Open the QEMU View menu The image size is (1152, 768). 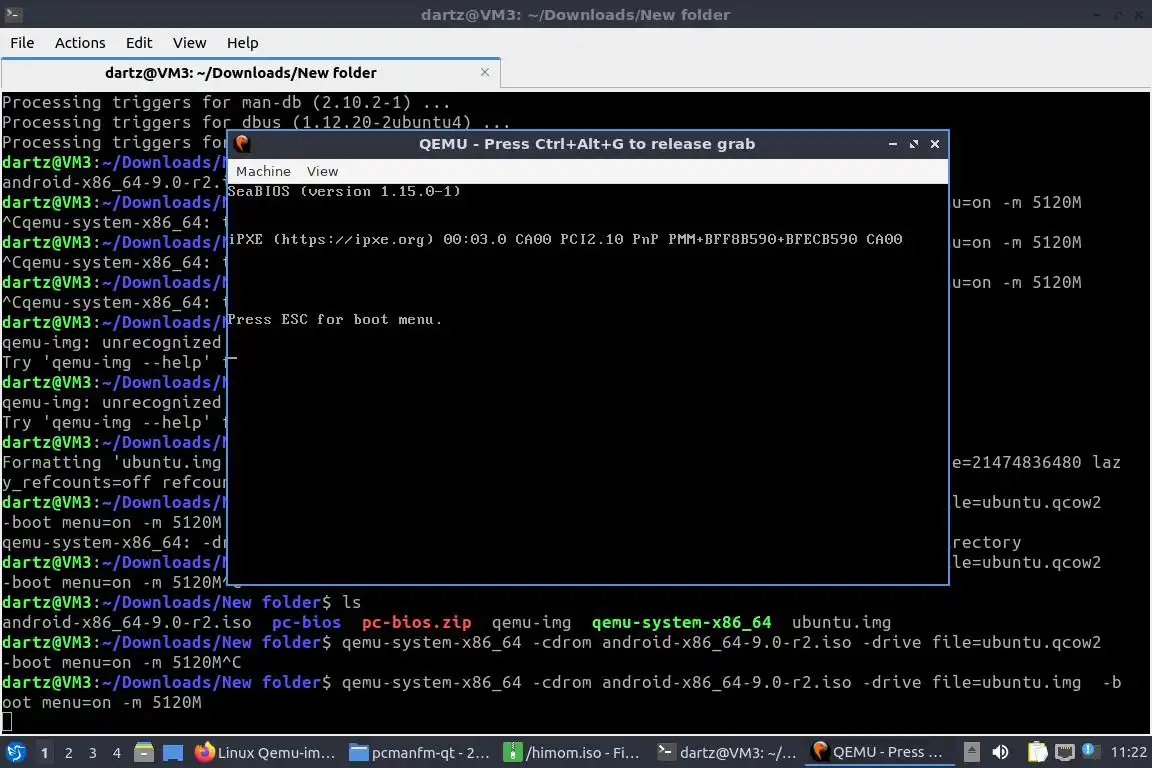[x=323, y=171]
